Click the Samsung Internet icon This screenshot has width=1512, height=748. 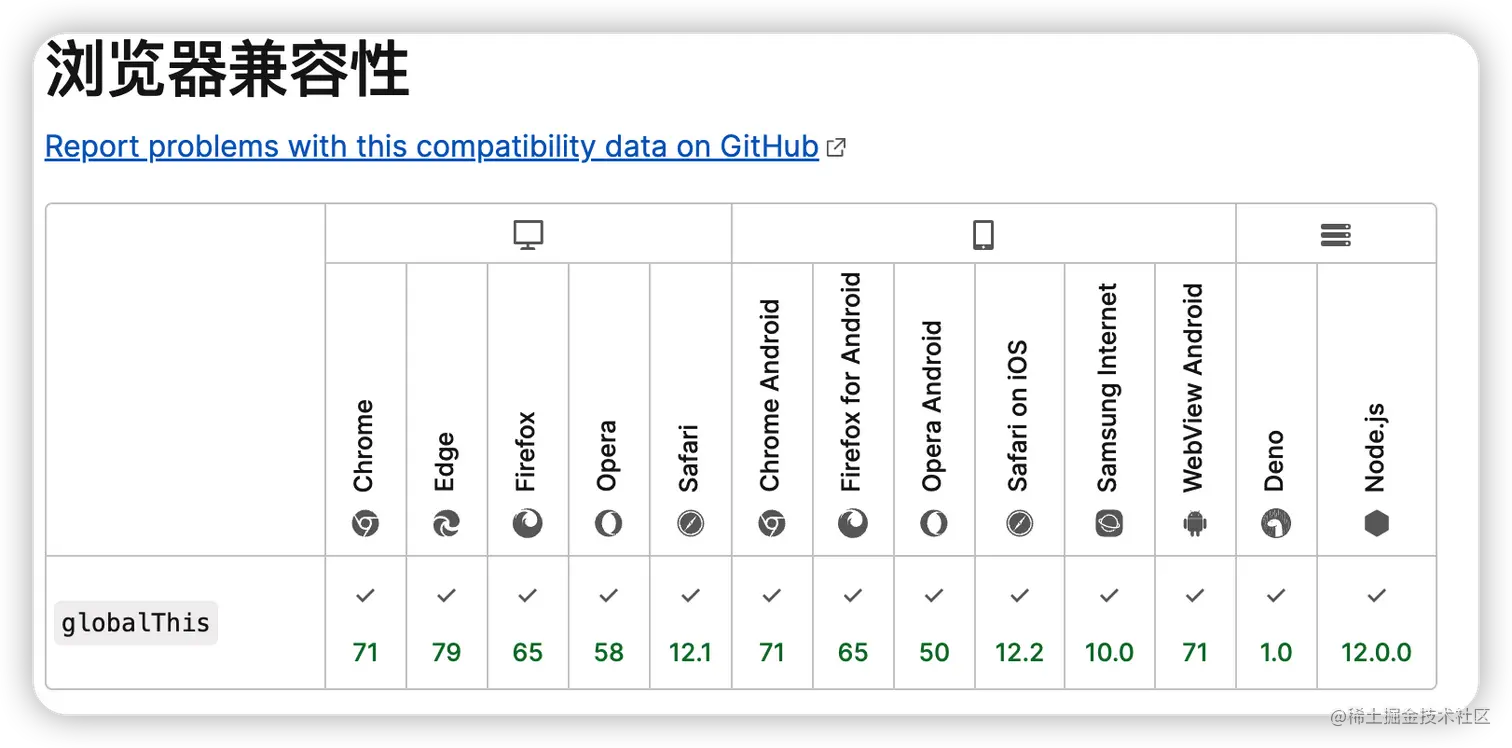coord(1109,523)
